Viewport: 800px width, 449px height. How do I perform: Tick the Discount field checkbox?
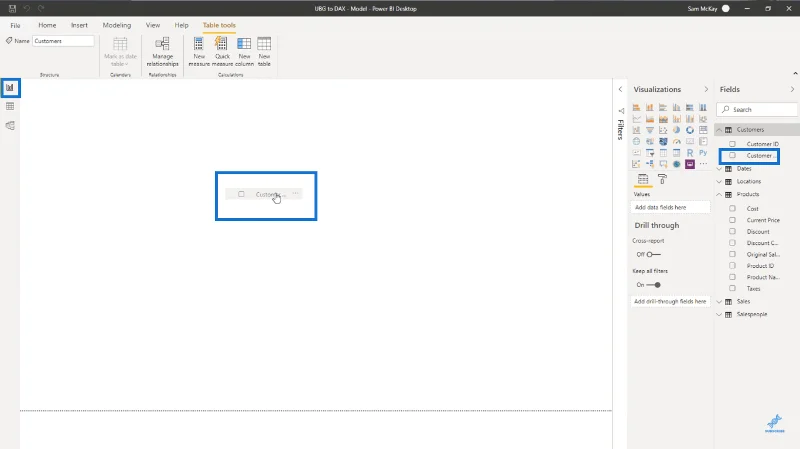(732, 231)
